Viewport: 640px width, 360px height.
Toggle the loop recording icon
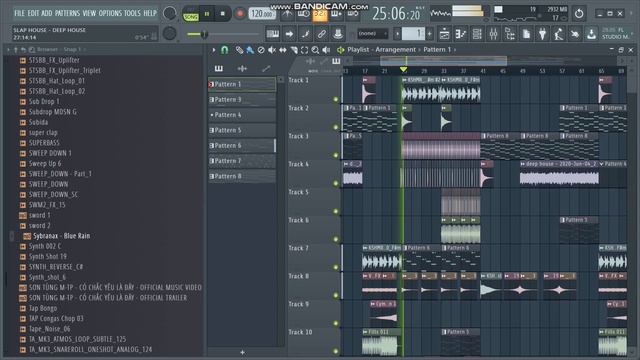point(353,14)
